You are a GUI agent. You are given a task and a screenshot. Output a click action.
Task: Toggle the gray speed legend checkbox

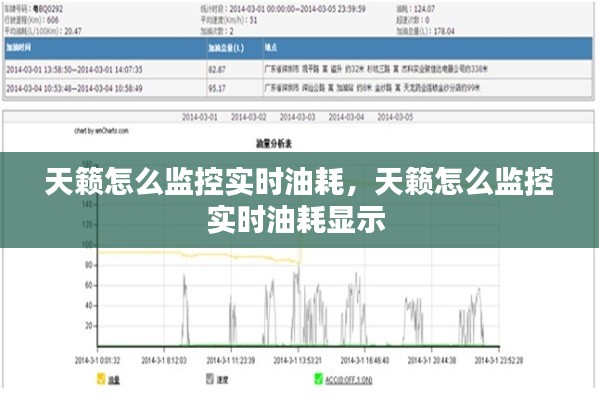pyautogui.click(x=210, y=379)
